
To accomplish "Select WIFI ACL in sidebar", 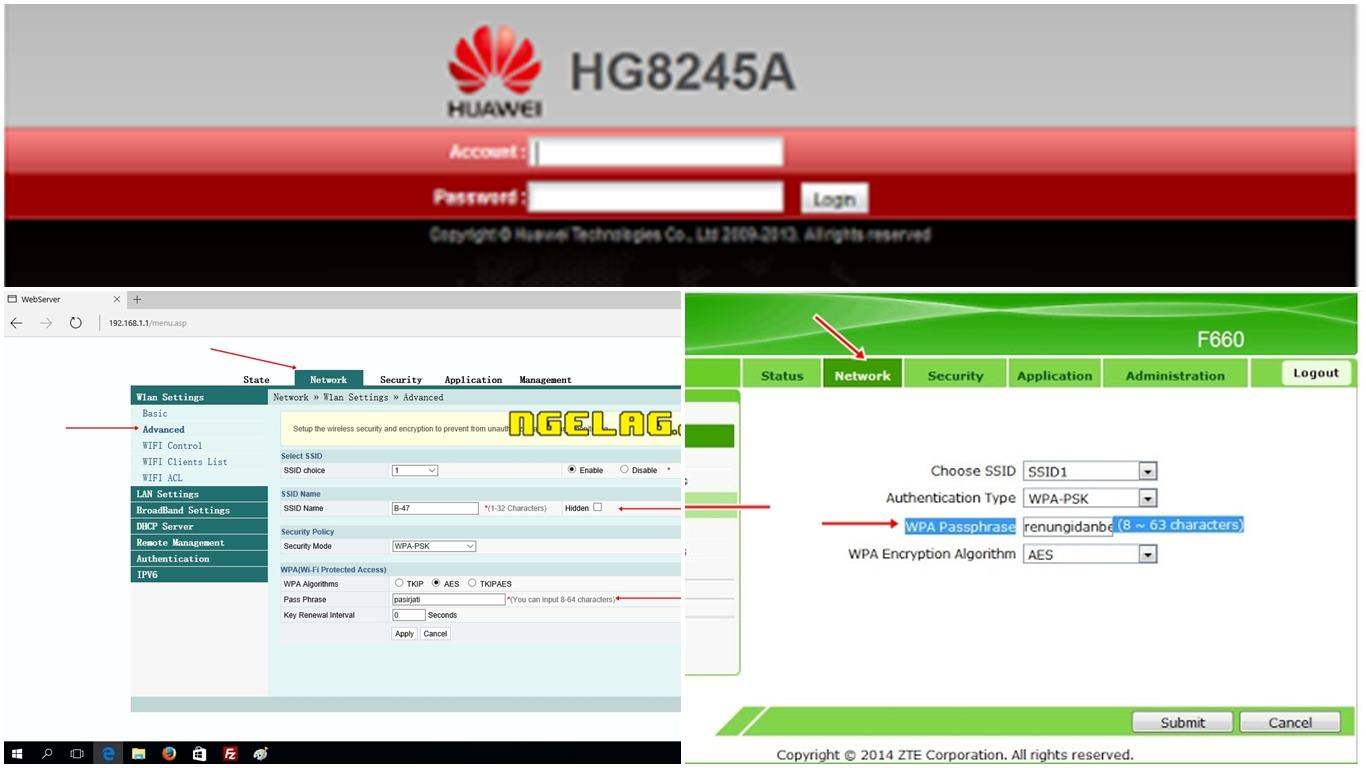I will 162,478.
